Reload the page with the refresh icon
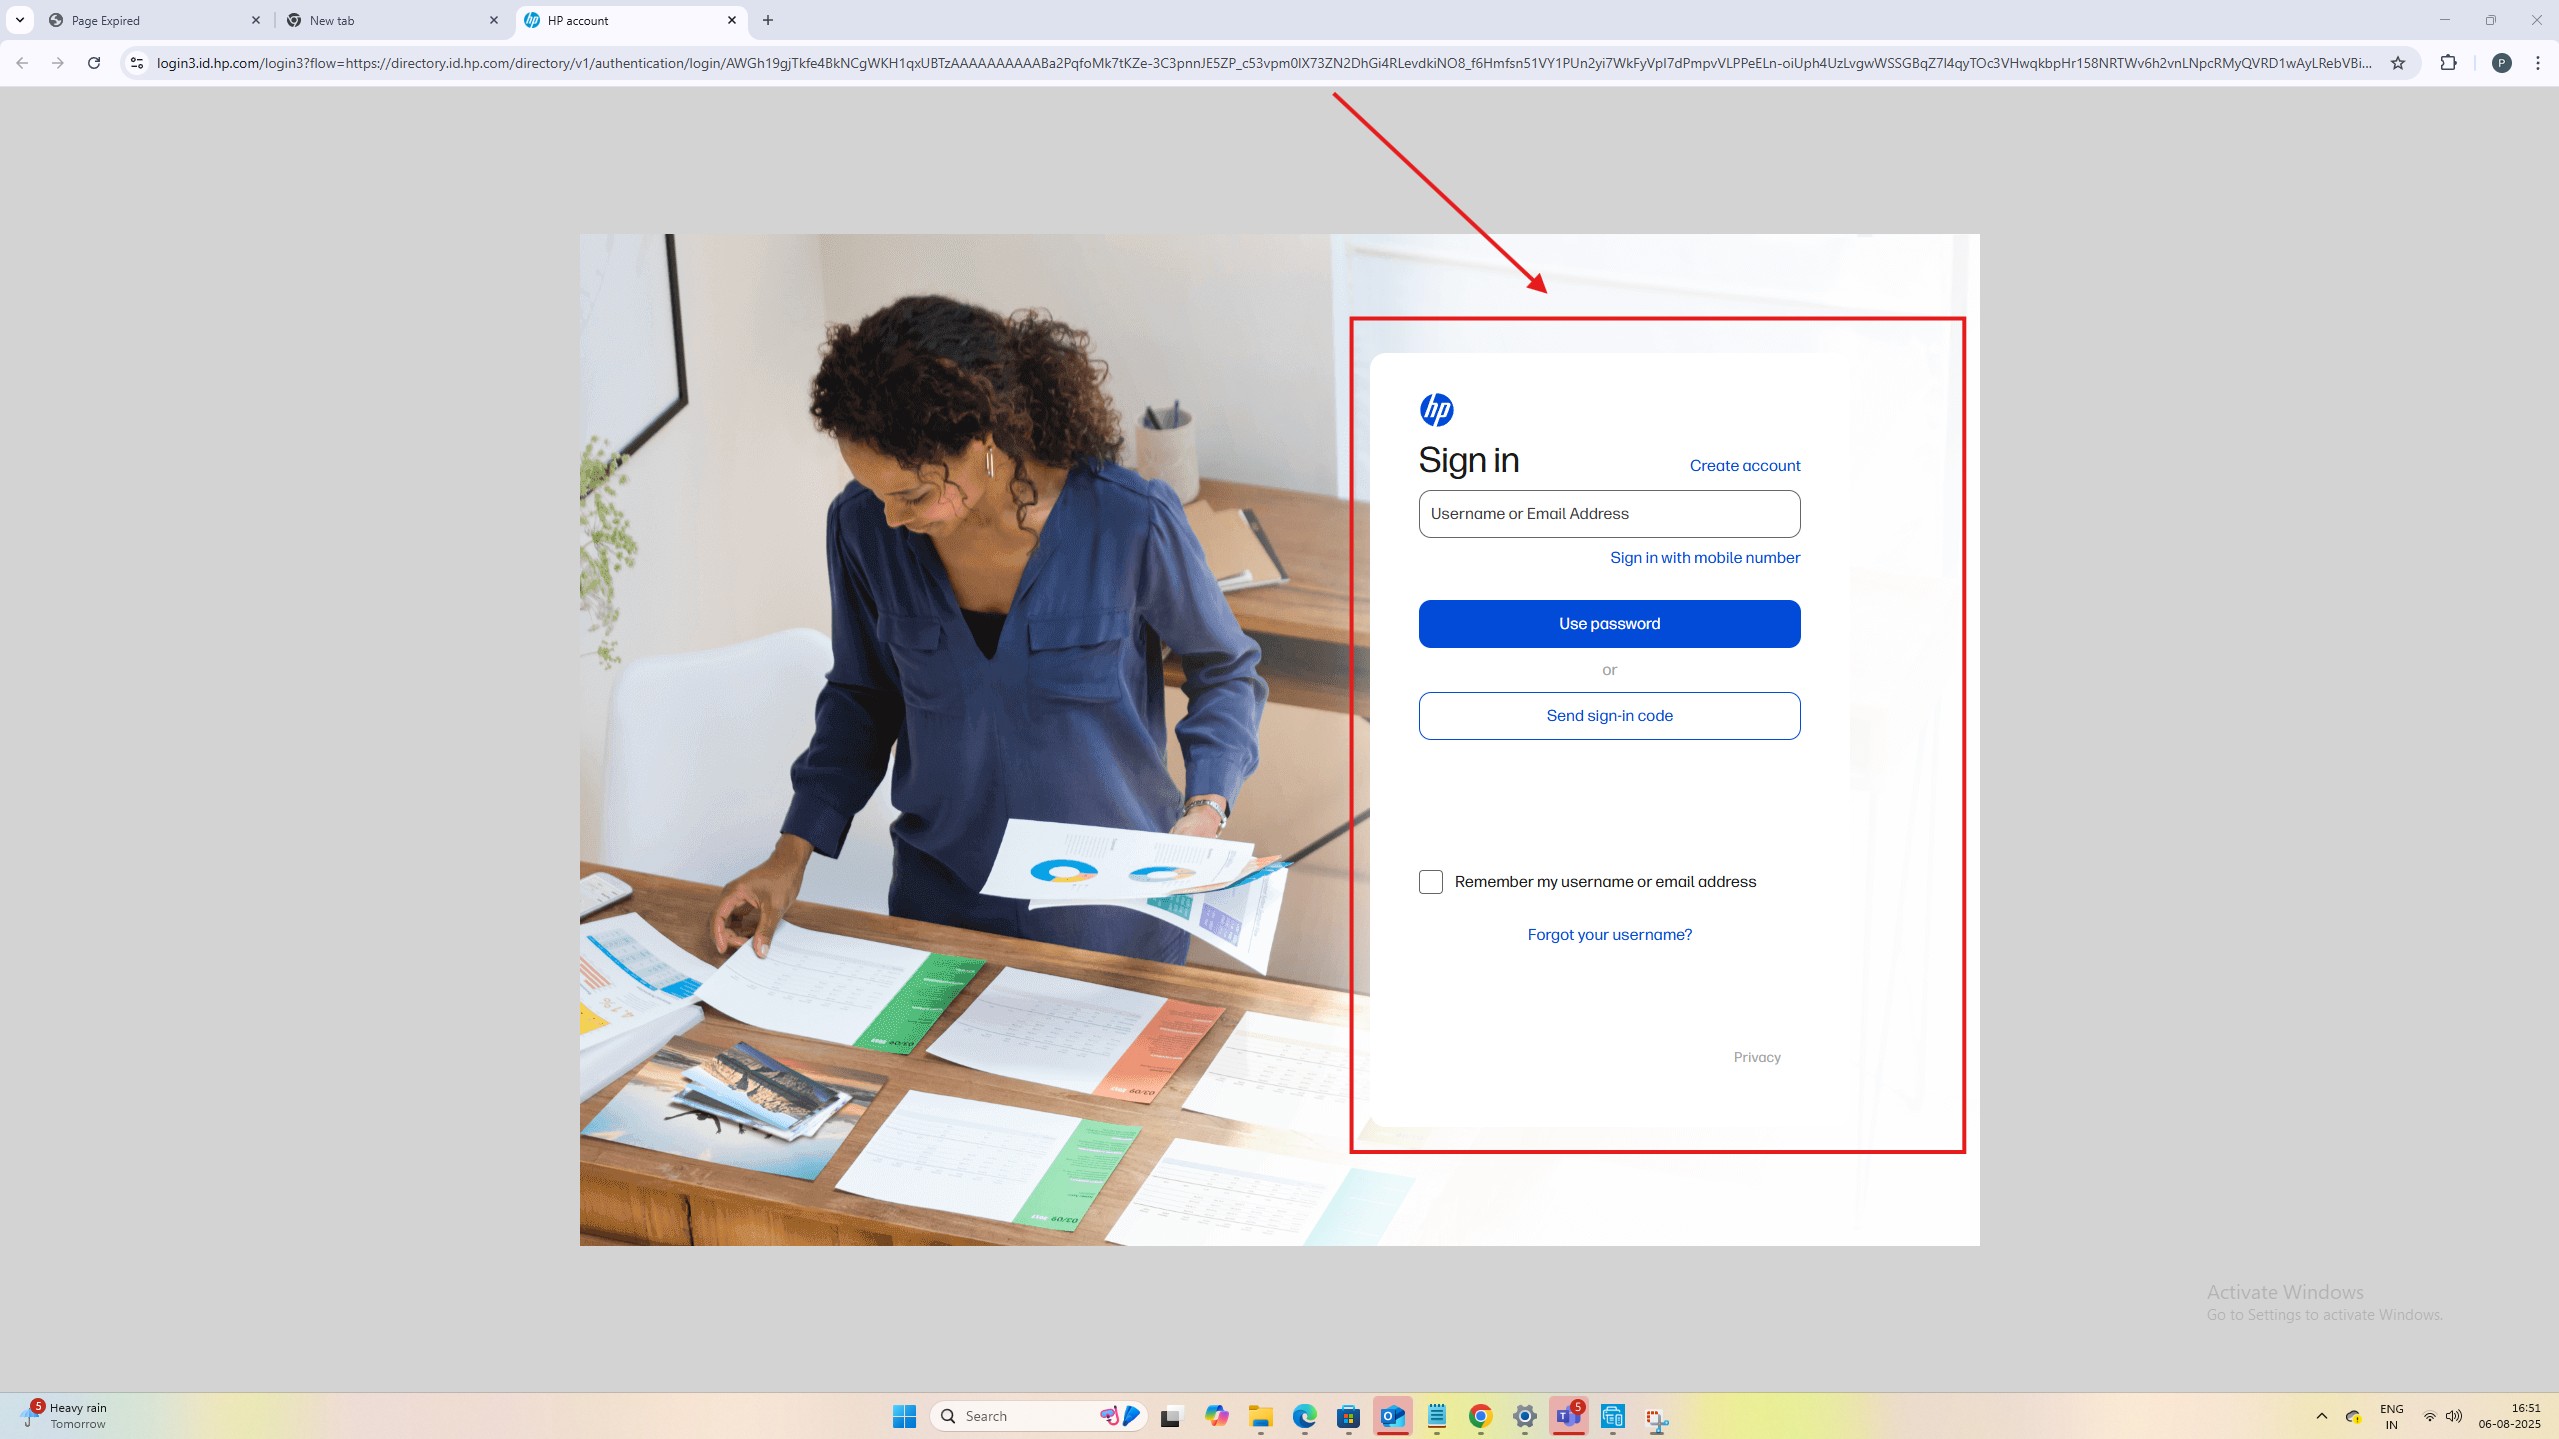The height and width of the screenshot is (1439, 2559). [x=94, y=63]
